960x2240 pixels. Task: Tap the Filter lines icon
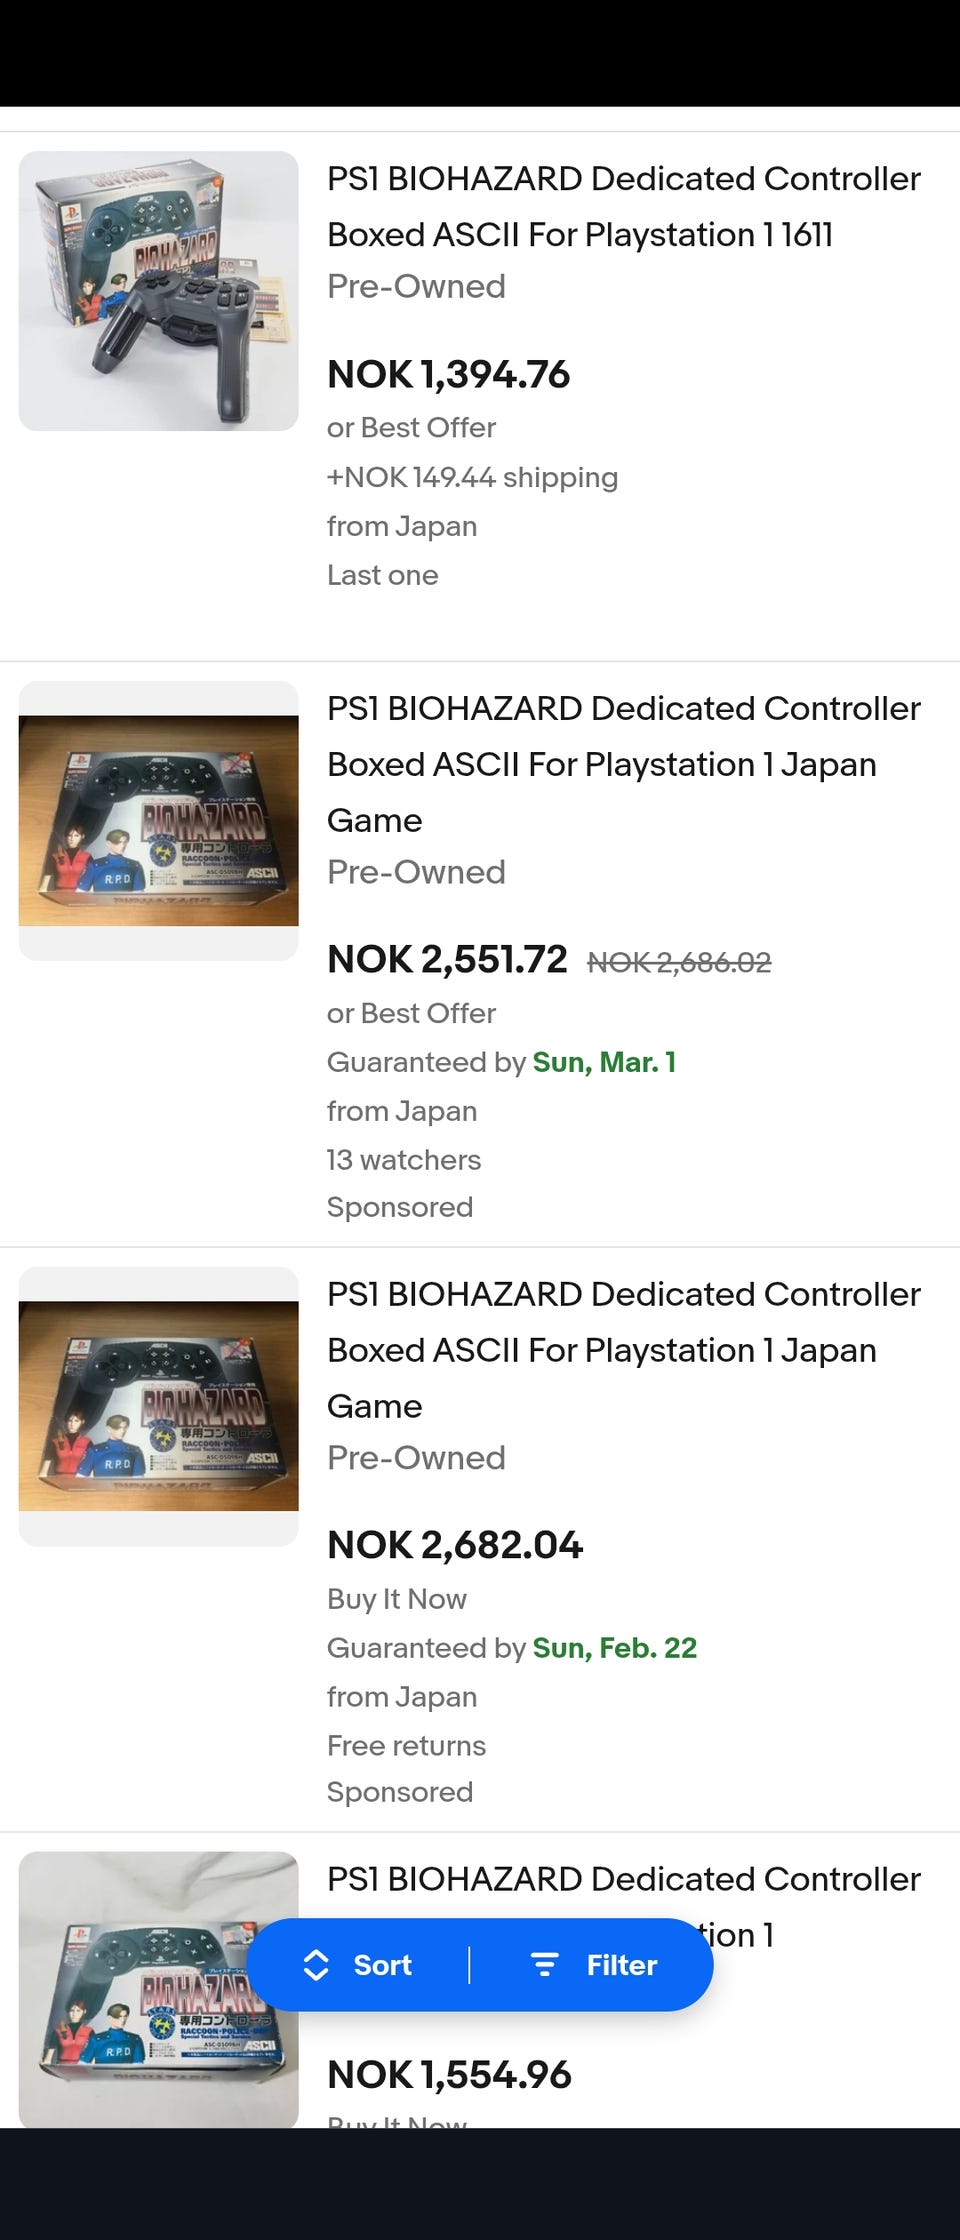click(x=544, y=1965)
